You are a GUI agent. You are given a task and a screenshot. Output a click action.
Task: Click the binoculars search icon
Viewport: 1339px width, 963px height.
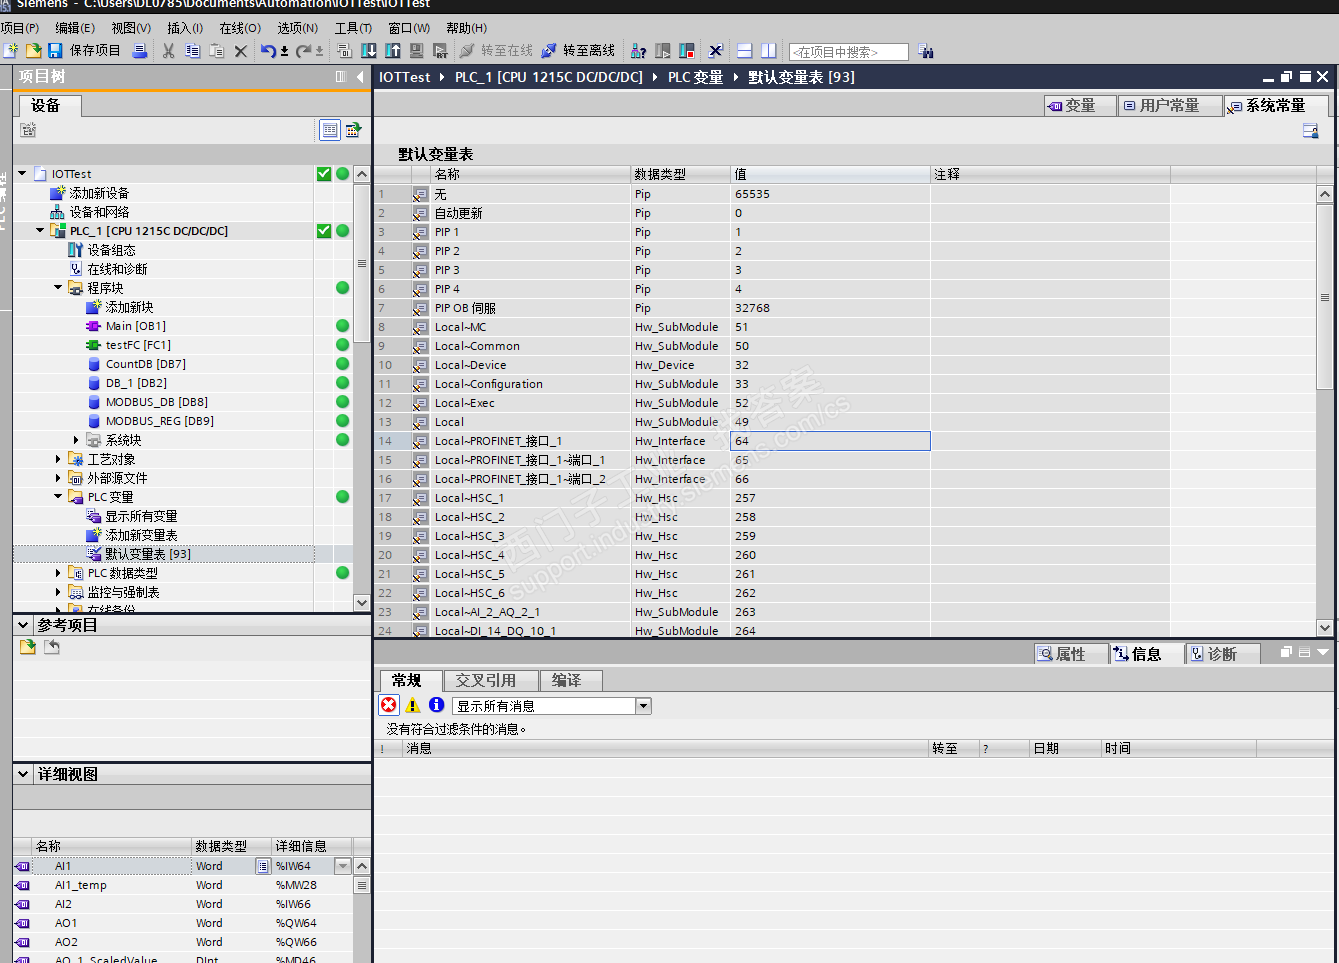click(x=925, y=51)
